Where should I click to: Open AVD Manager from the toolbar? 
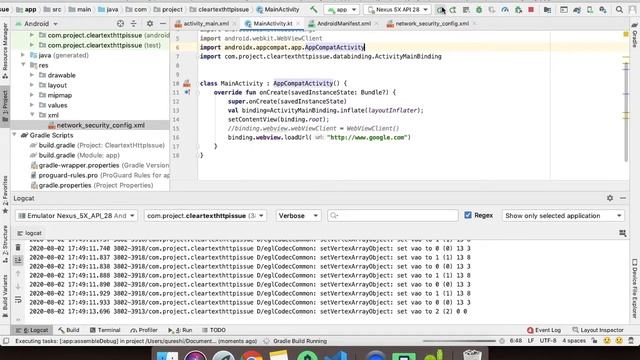coord(590,9)
